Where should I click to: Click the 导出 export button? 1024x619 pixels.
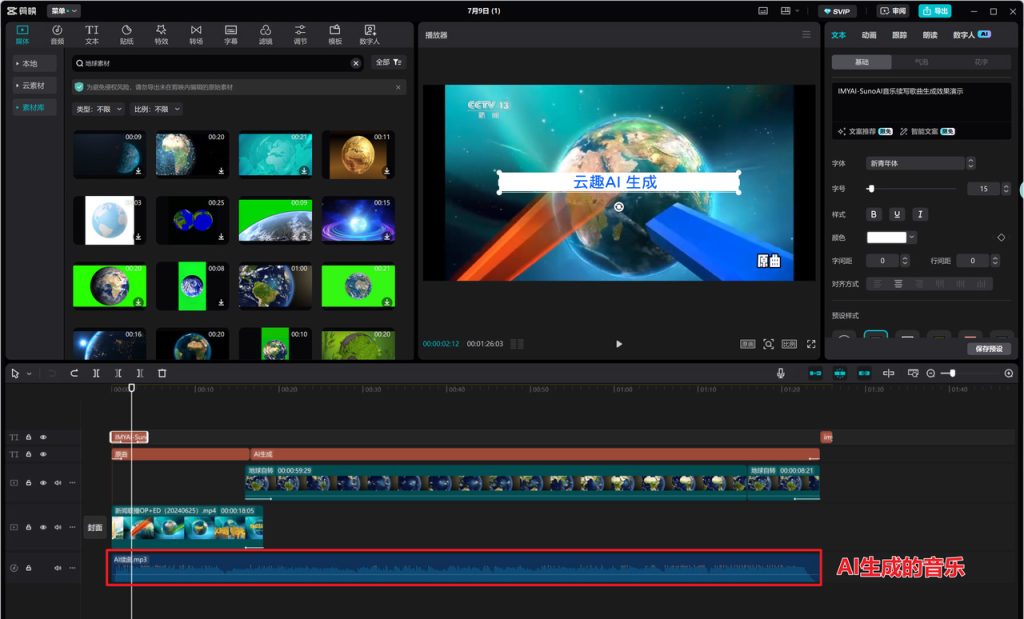point(933,11)
